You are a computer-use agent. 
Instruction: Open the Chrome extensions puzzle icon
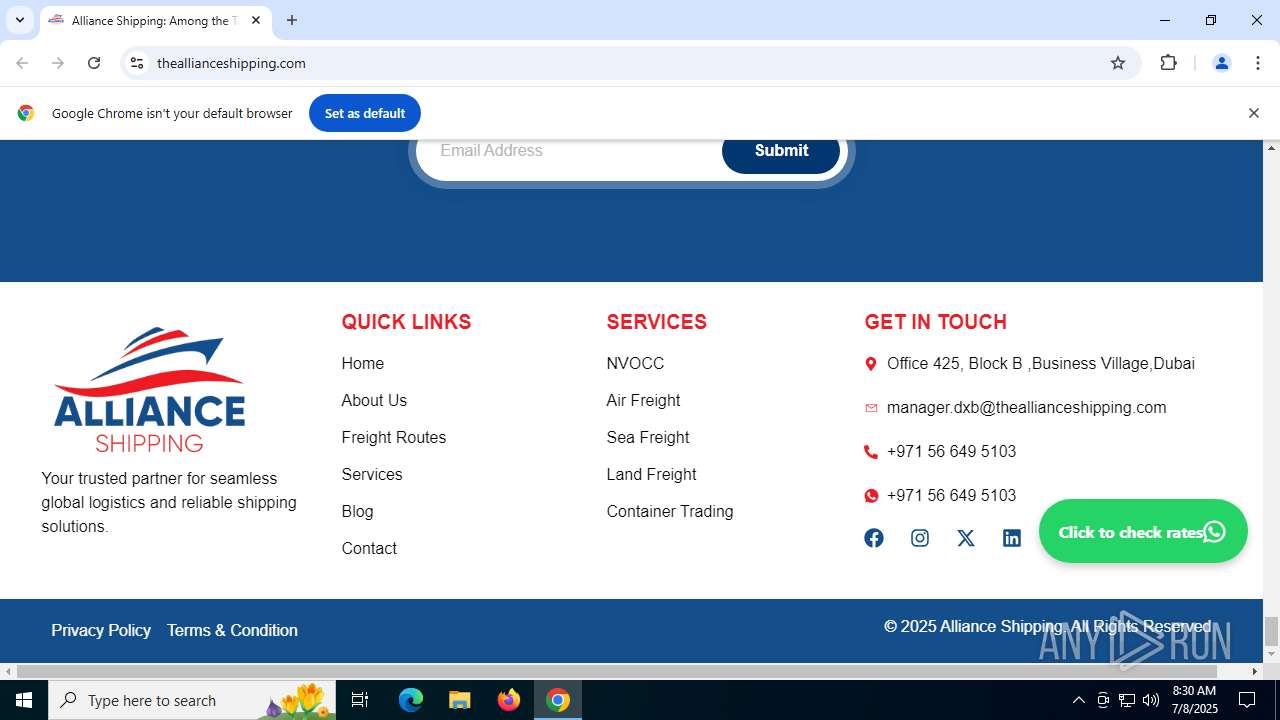click(x=1168, y=63)
